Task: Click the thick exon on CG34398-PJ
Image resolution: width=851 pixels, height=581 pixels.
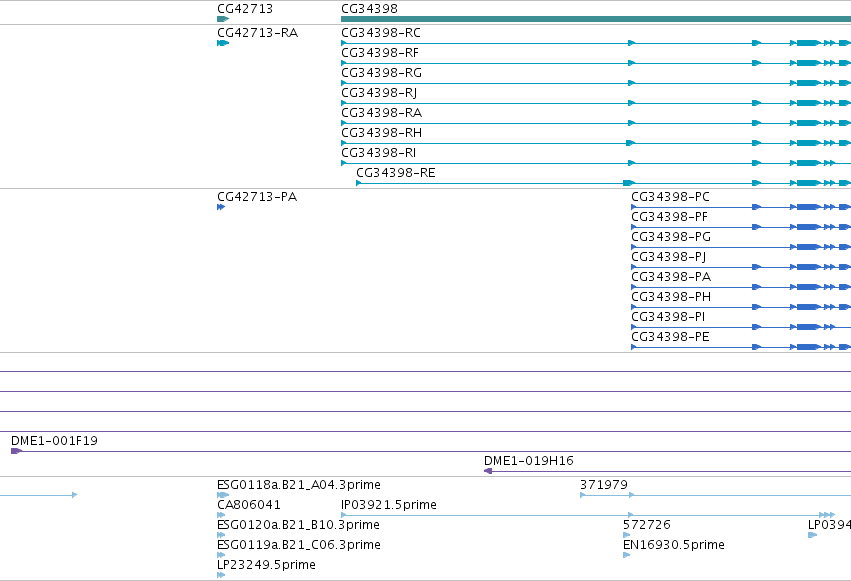Action: (x=809, y=267)
